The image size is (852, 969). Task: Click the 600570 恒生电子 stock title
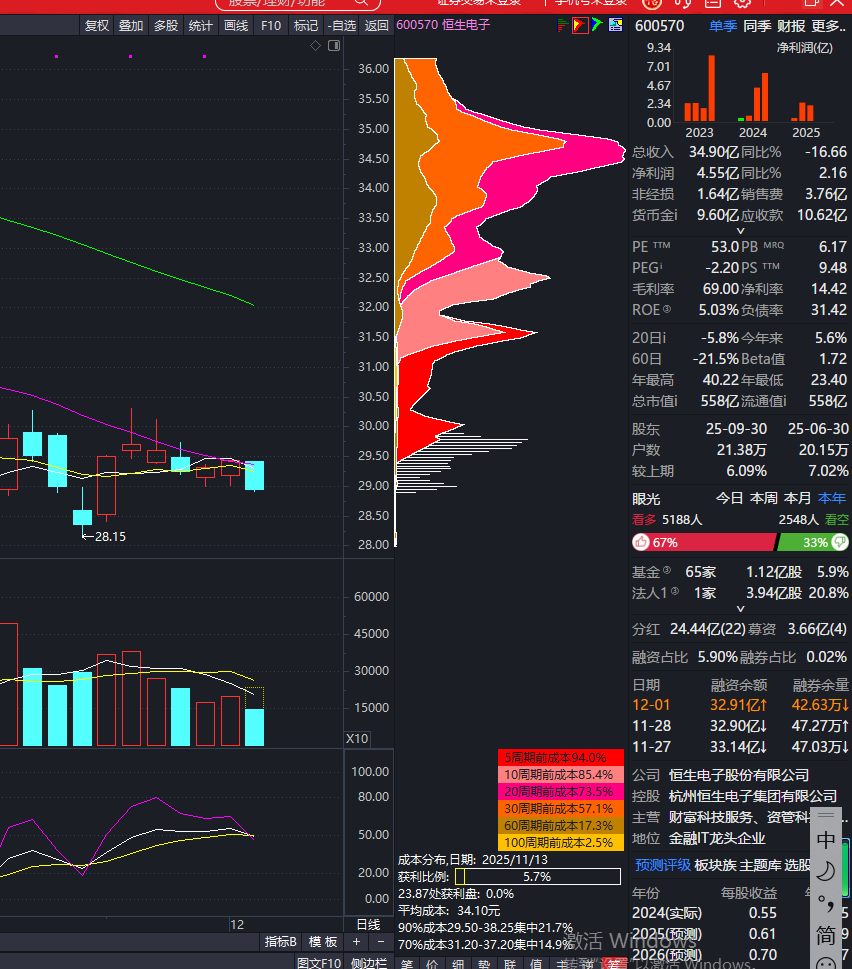click(443, 25)
